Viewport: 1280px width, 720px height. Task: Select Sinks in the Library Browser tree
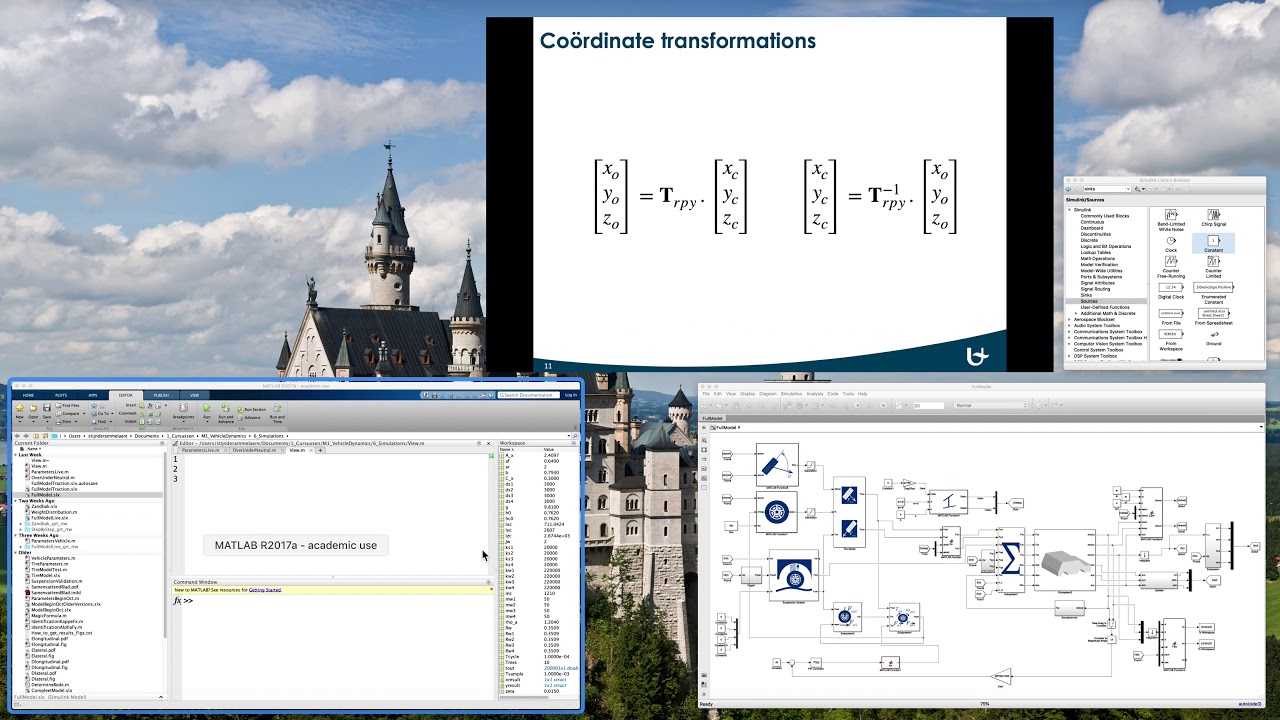[x=1086, y=295]
